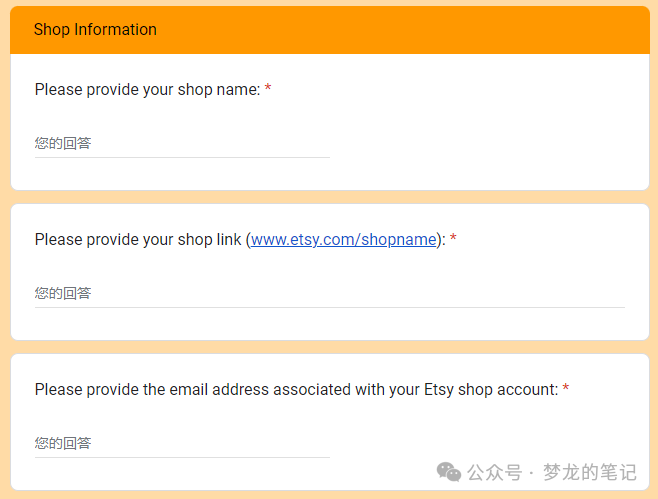This screenshot has height=499, width=658.
Task: Click "Please provide your shop link" question text
Action: 138,240
